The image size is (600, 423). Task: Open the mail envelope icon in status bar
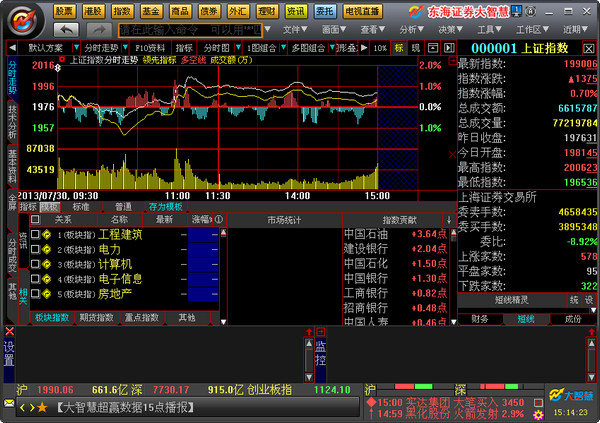tap(9, 403)
